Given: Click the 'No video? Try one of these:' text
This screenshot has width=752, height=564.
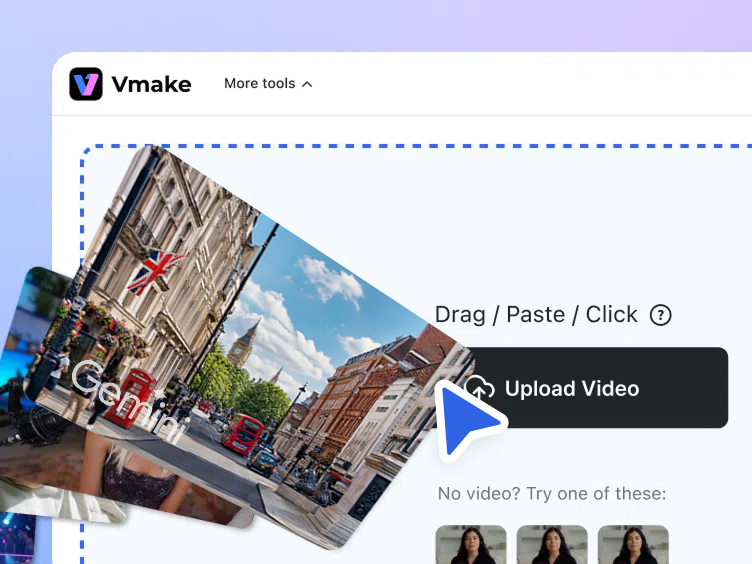Looking at the screenshot, I should [x=552, y=494].
